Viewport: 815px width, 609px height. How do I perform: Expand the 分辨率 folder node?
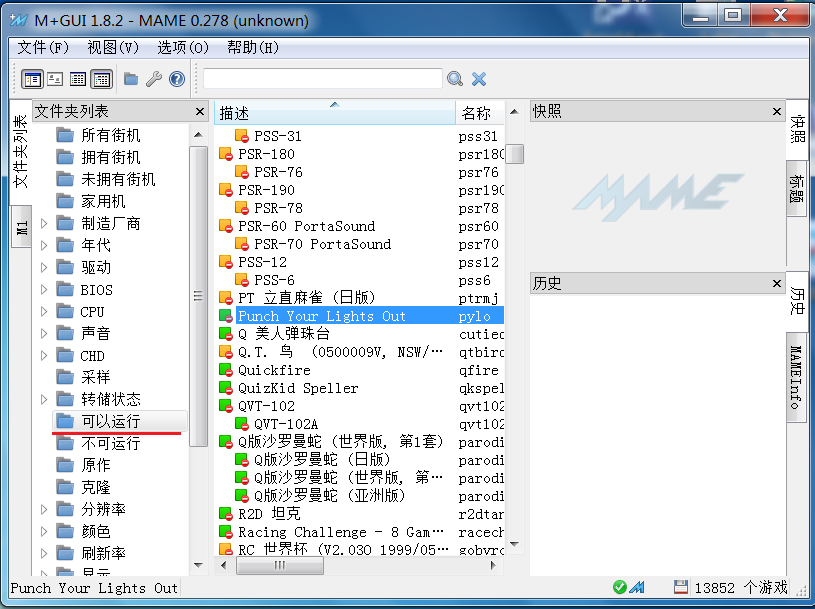click(44, 510)
